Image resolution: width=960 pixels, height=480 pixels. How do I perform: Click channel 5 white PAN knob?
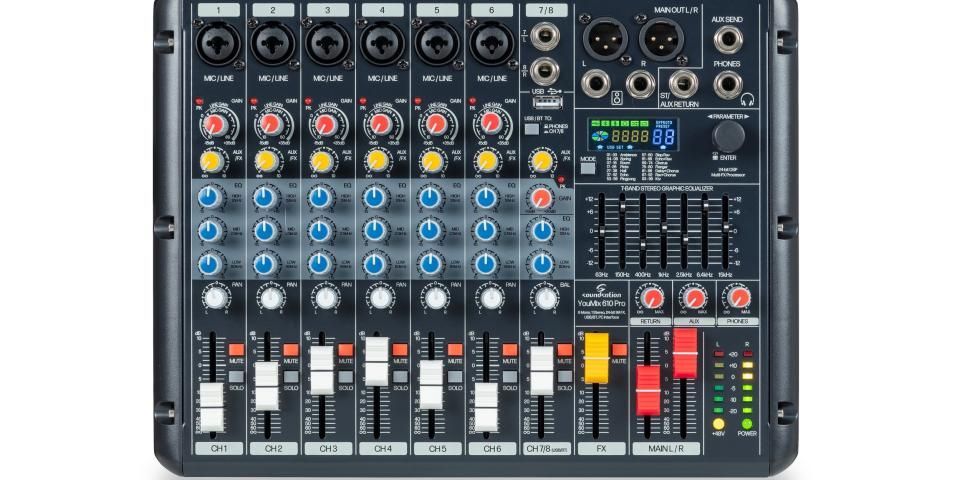[432, 297]
